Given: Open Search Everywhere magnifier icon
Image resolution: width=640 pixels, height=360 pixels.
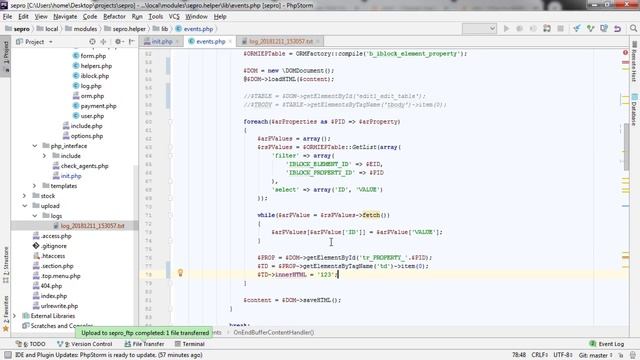Looking at the screenshot, I should (x=633, y=29).
